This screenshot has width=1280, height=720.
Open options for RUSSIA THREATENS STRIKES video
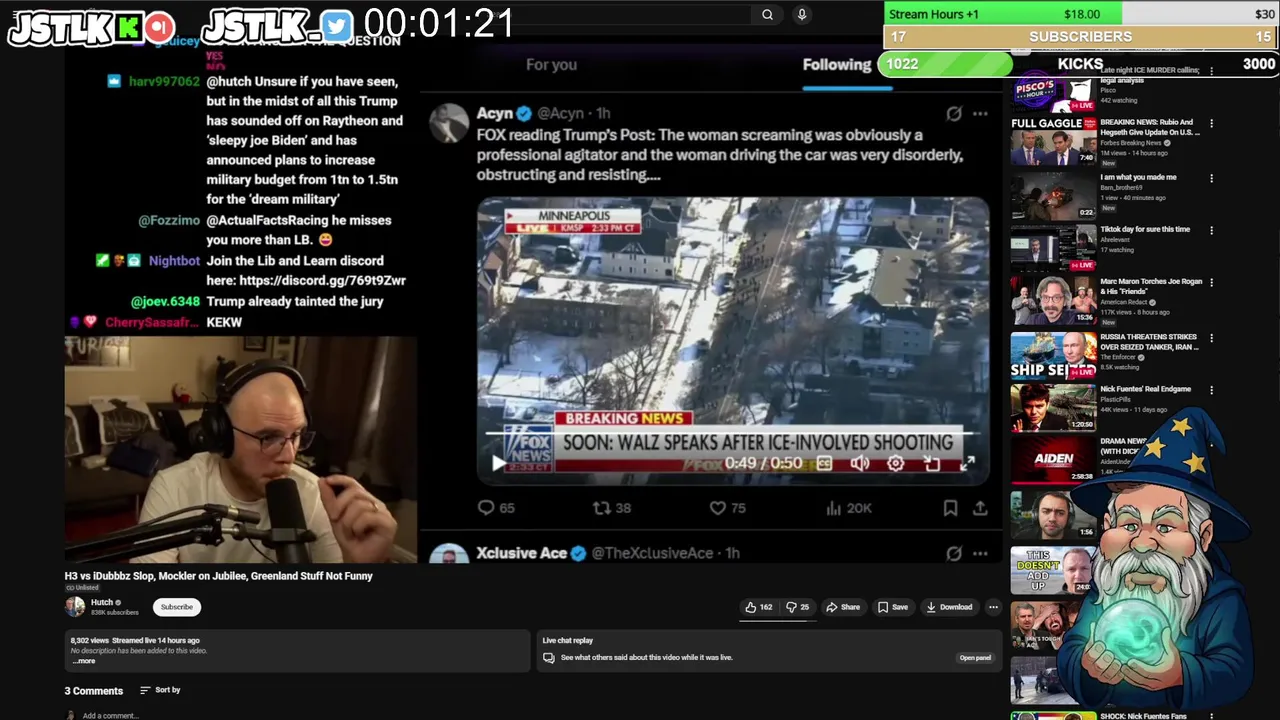1211,337
